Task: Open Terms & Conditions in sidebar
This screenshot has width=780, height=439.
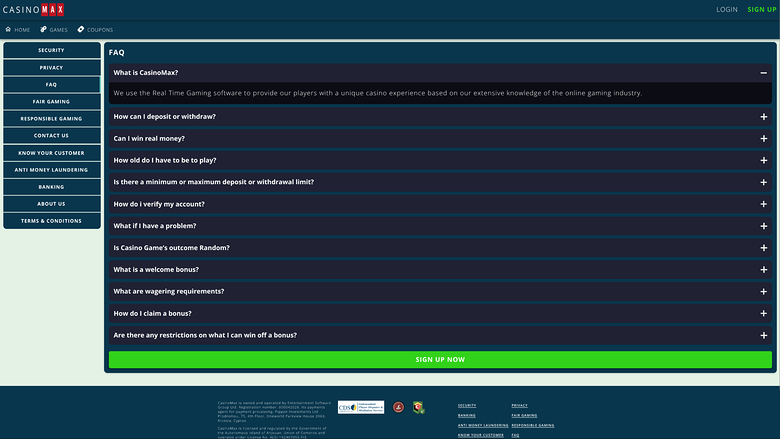Action: coord(52,221)
